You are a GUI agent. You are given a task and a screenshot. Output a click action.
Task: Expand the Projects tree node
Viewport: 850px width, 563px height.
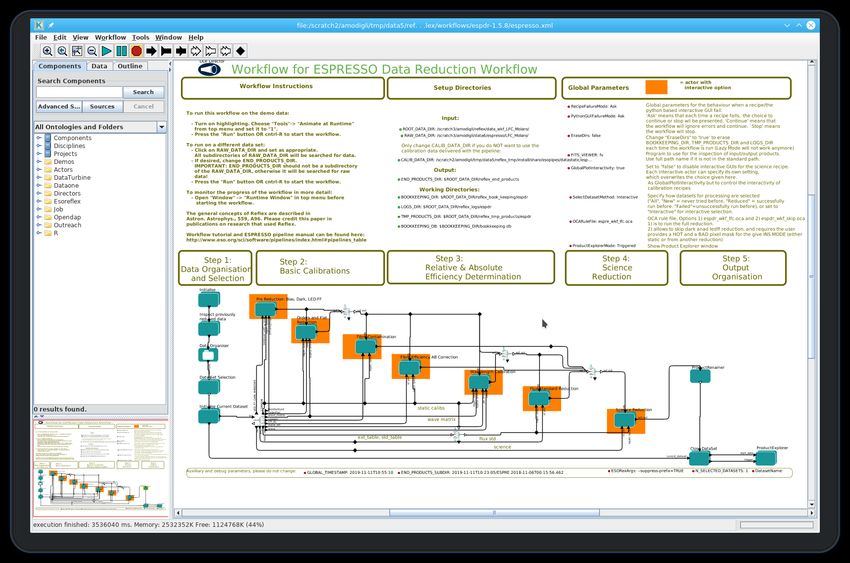tap(39, 153)
